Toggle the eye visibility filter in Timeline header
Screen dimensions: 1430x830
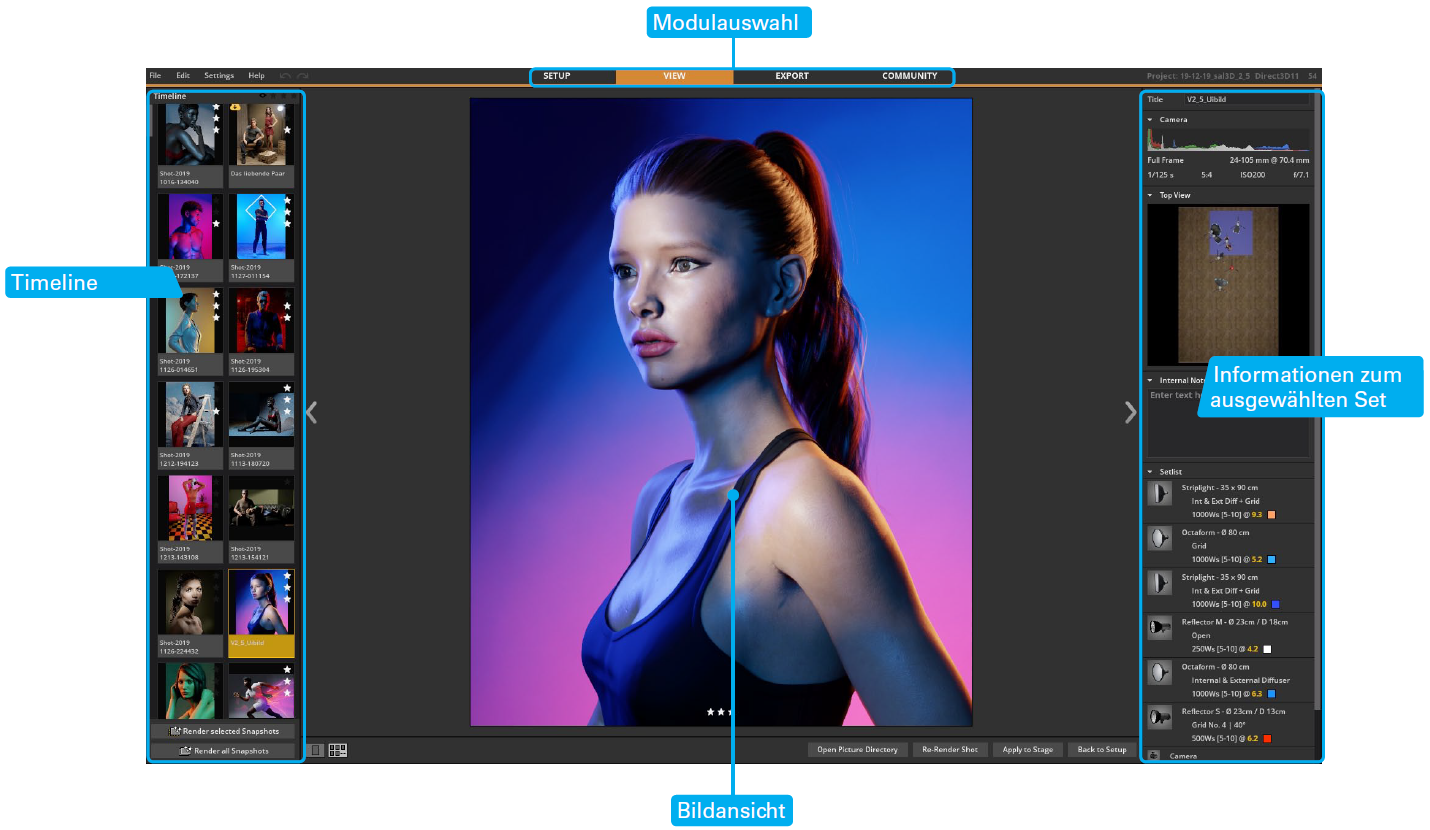(x=262, y=96)
